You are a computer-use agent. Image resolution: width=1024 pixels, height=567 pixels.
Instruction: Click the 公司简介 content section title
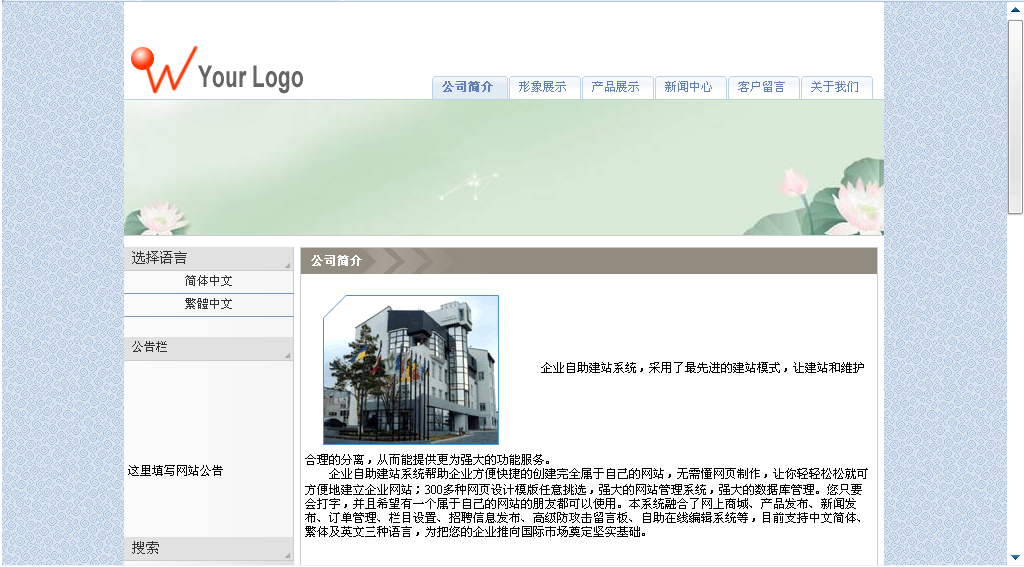336,261
